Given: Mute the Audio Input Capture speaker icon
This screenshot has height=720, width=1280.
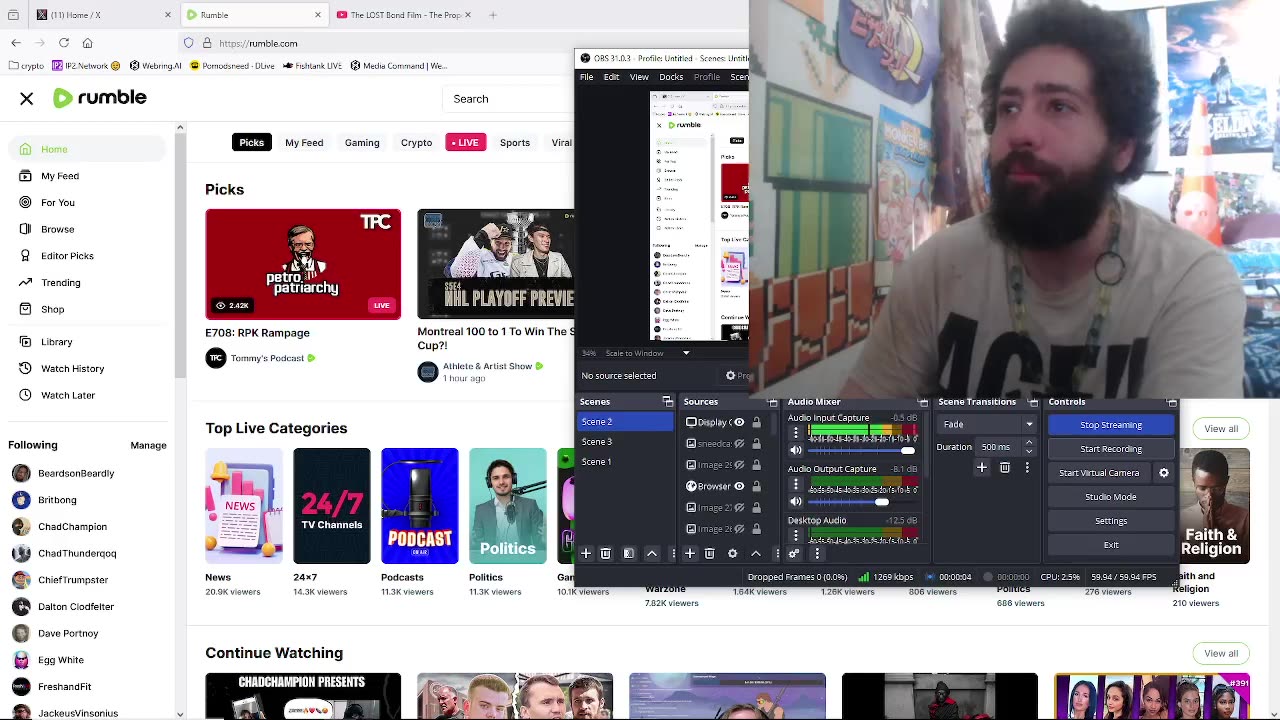Looking at the screenshot, I should tap(796, 450).
